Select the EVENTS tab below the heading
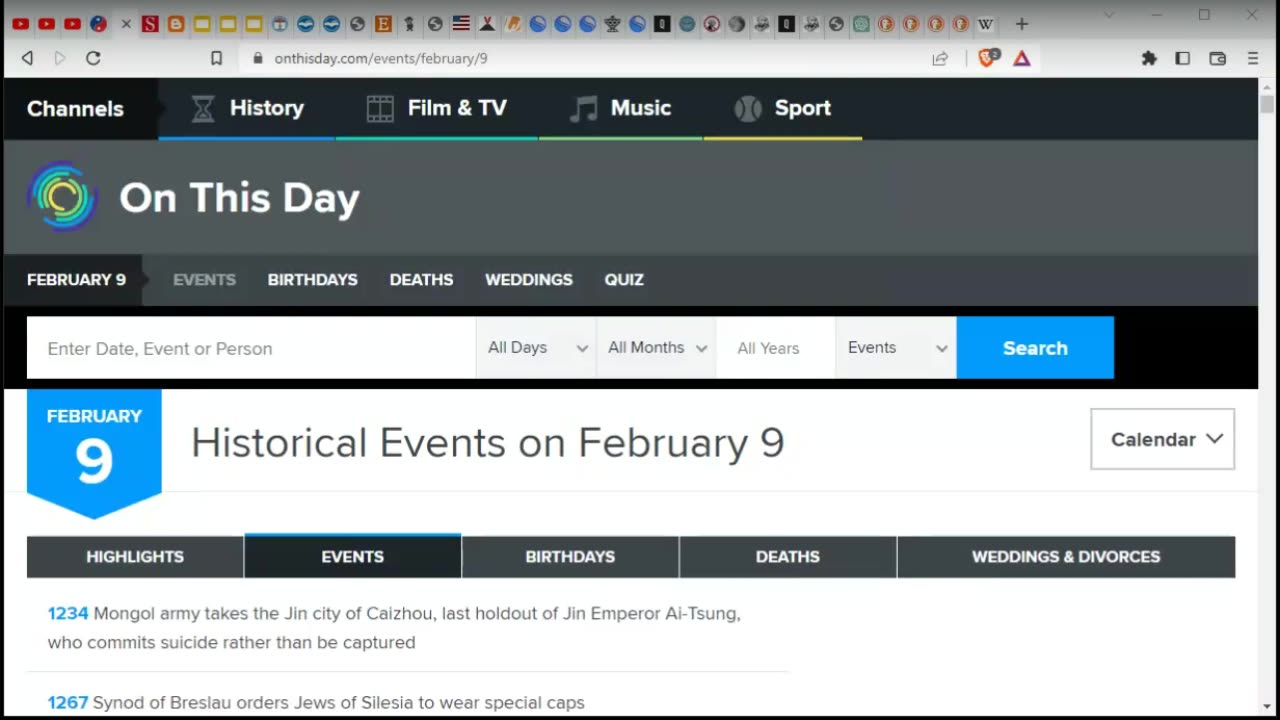The height and width of the screenshot is (720, 1280). (x=352, y=557)
